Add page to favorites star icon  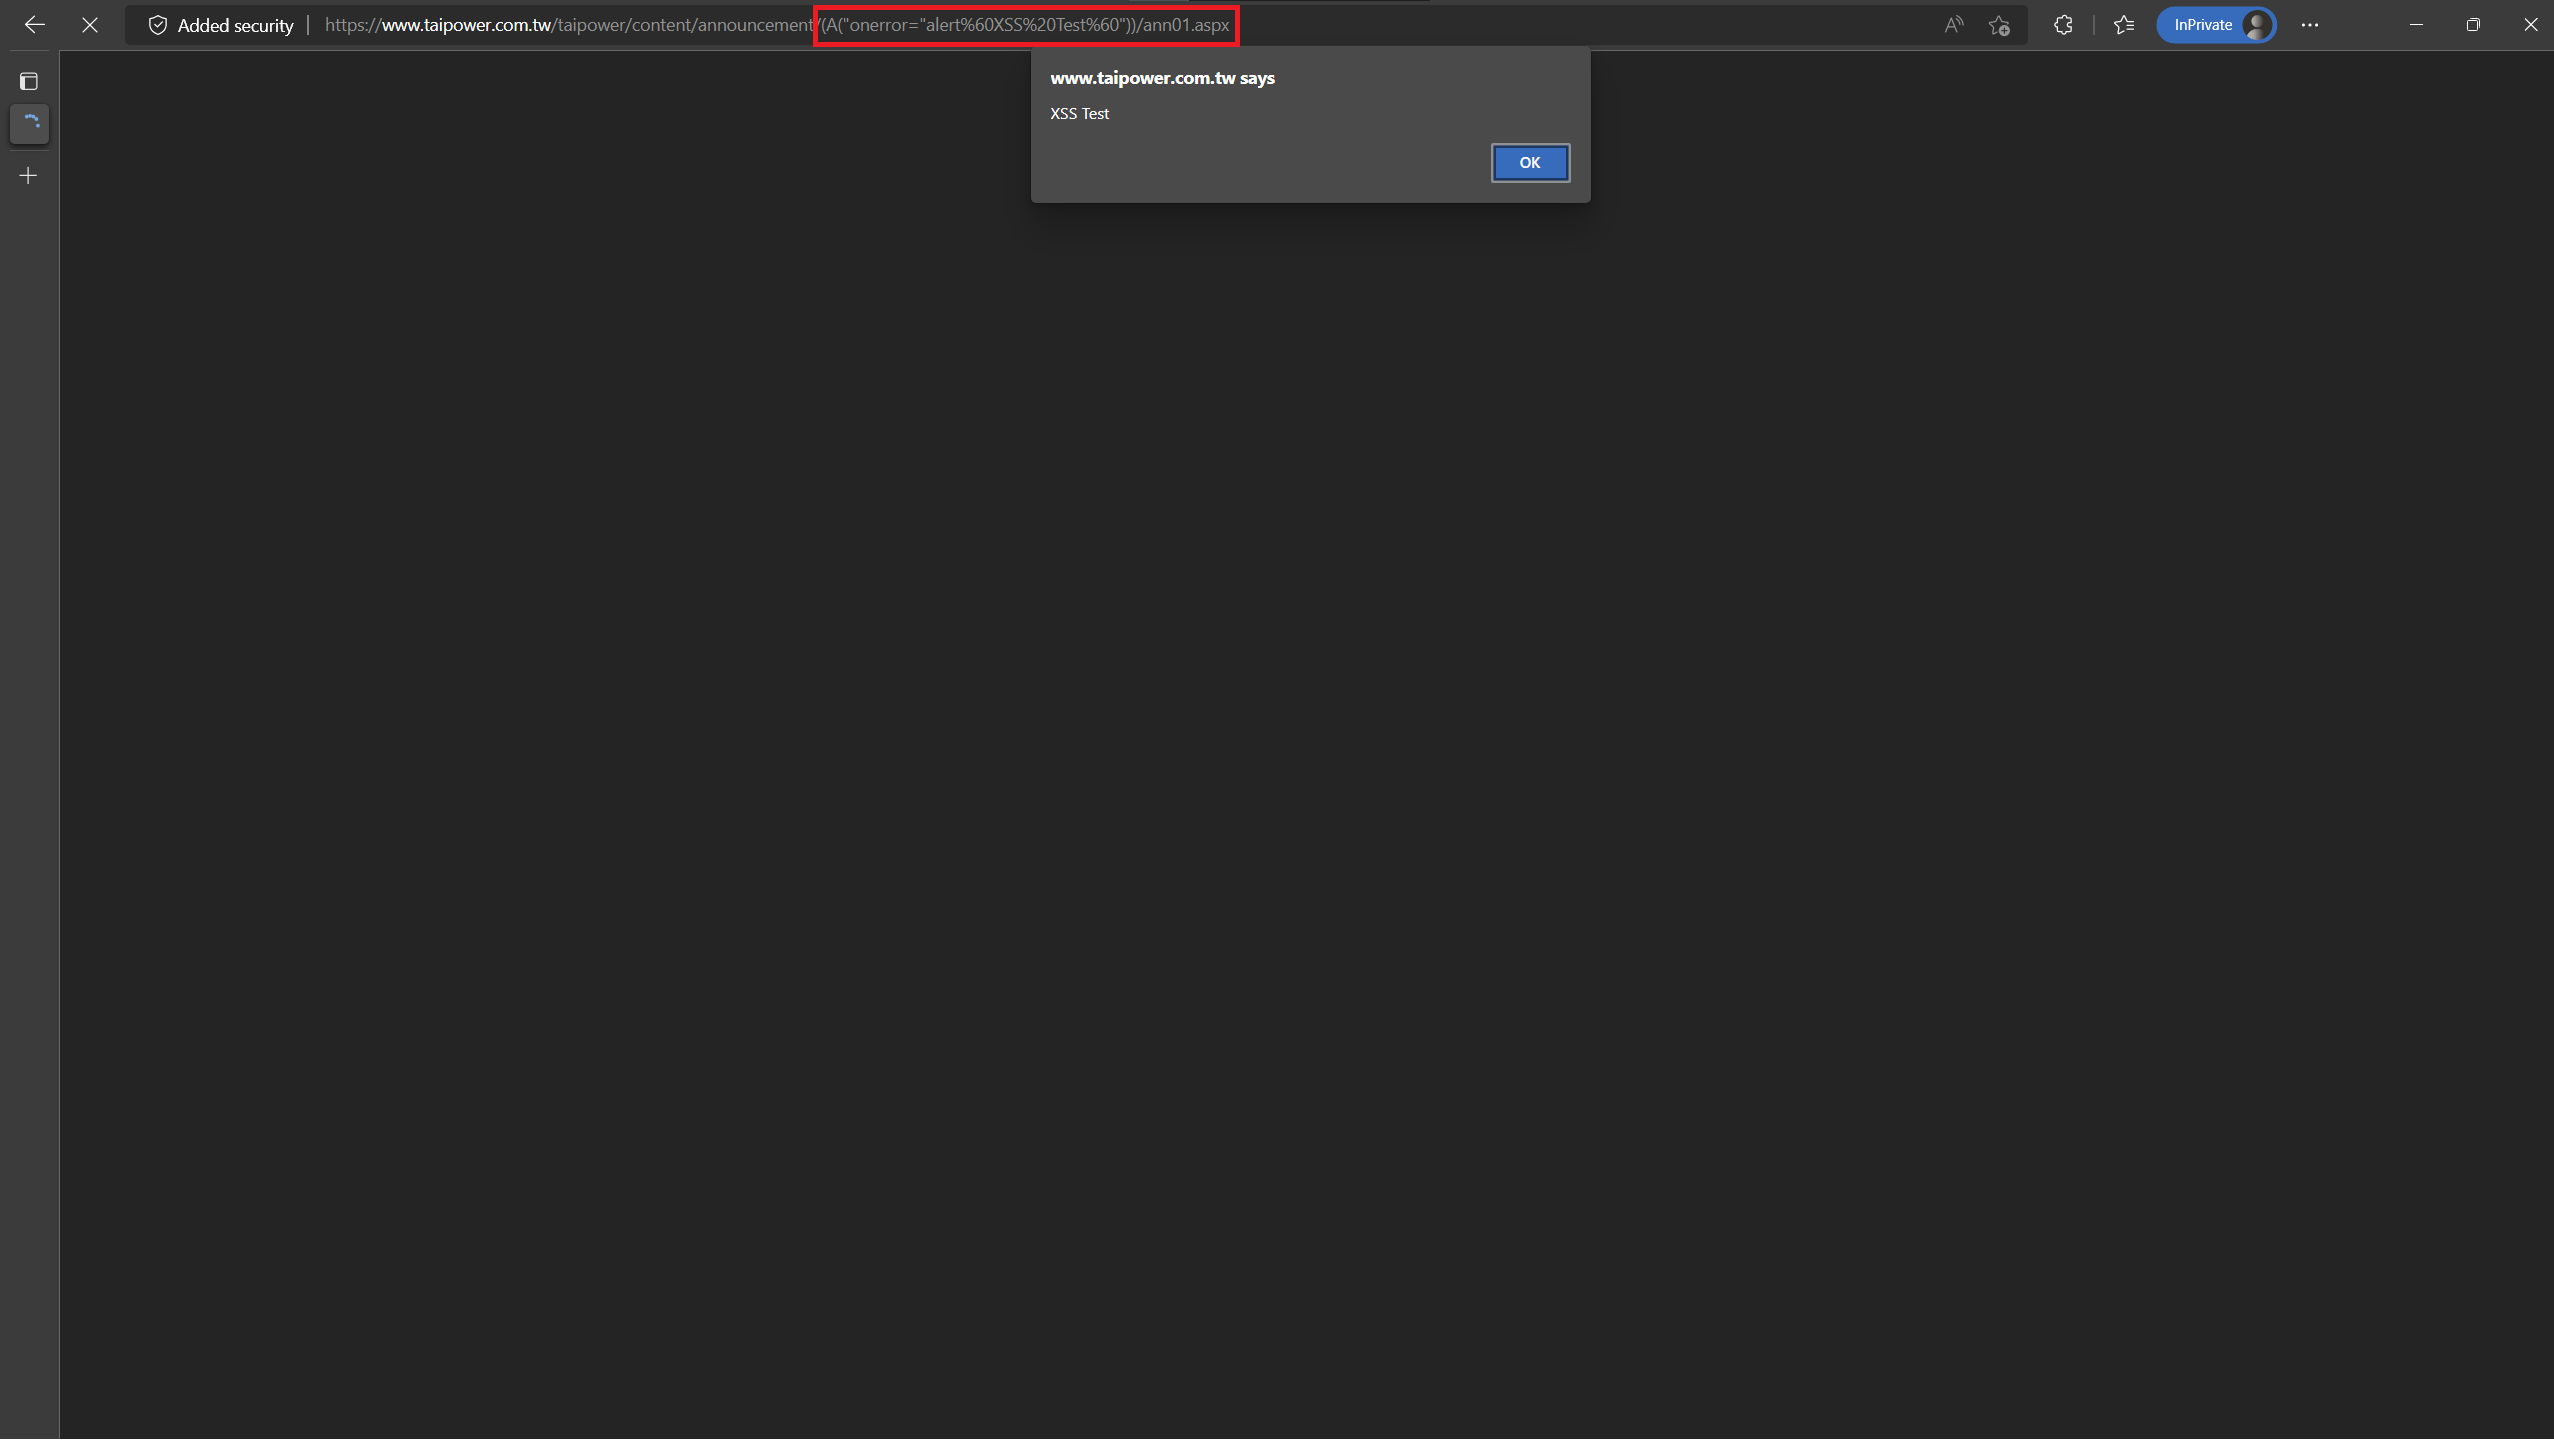click(1999, 25)
